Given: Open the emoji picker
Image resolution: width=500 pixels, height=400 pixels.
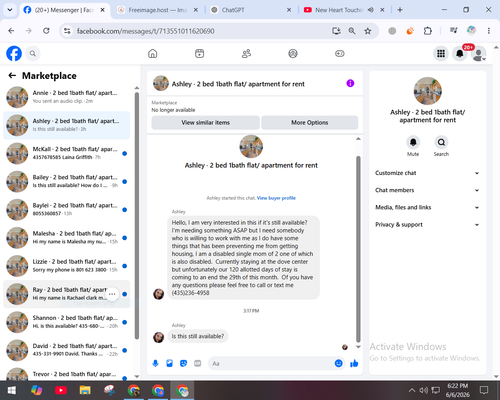Looking at the screenshot, I should coord(338,363).
